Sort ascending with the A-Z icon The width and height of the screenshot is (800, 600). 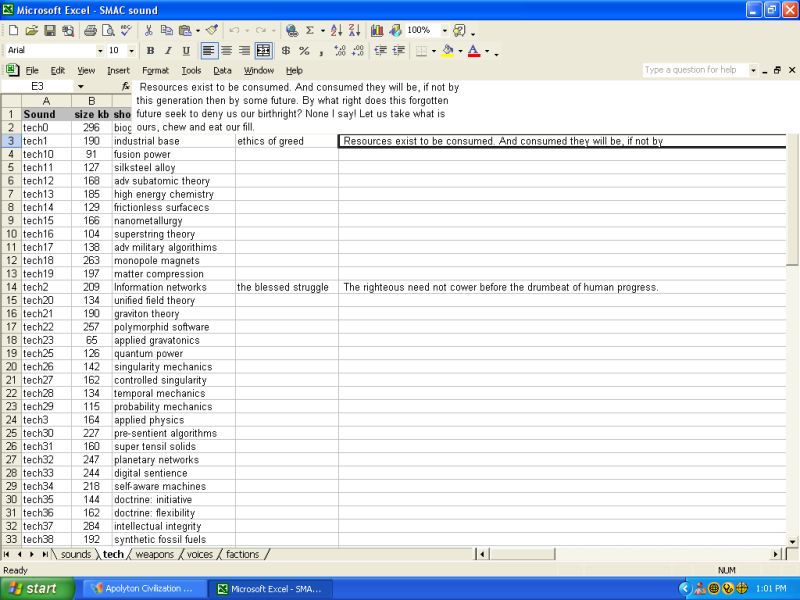point(338,31)
